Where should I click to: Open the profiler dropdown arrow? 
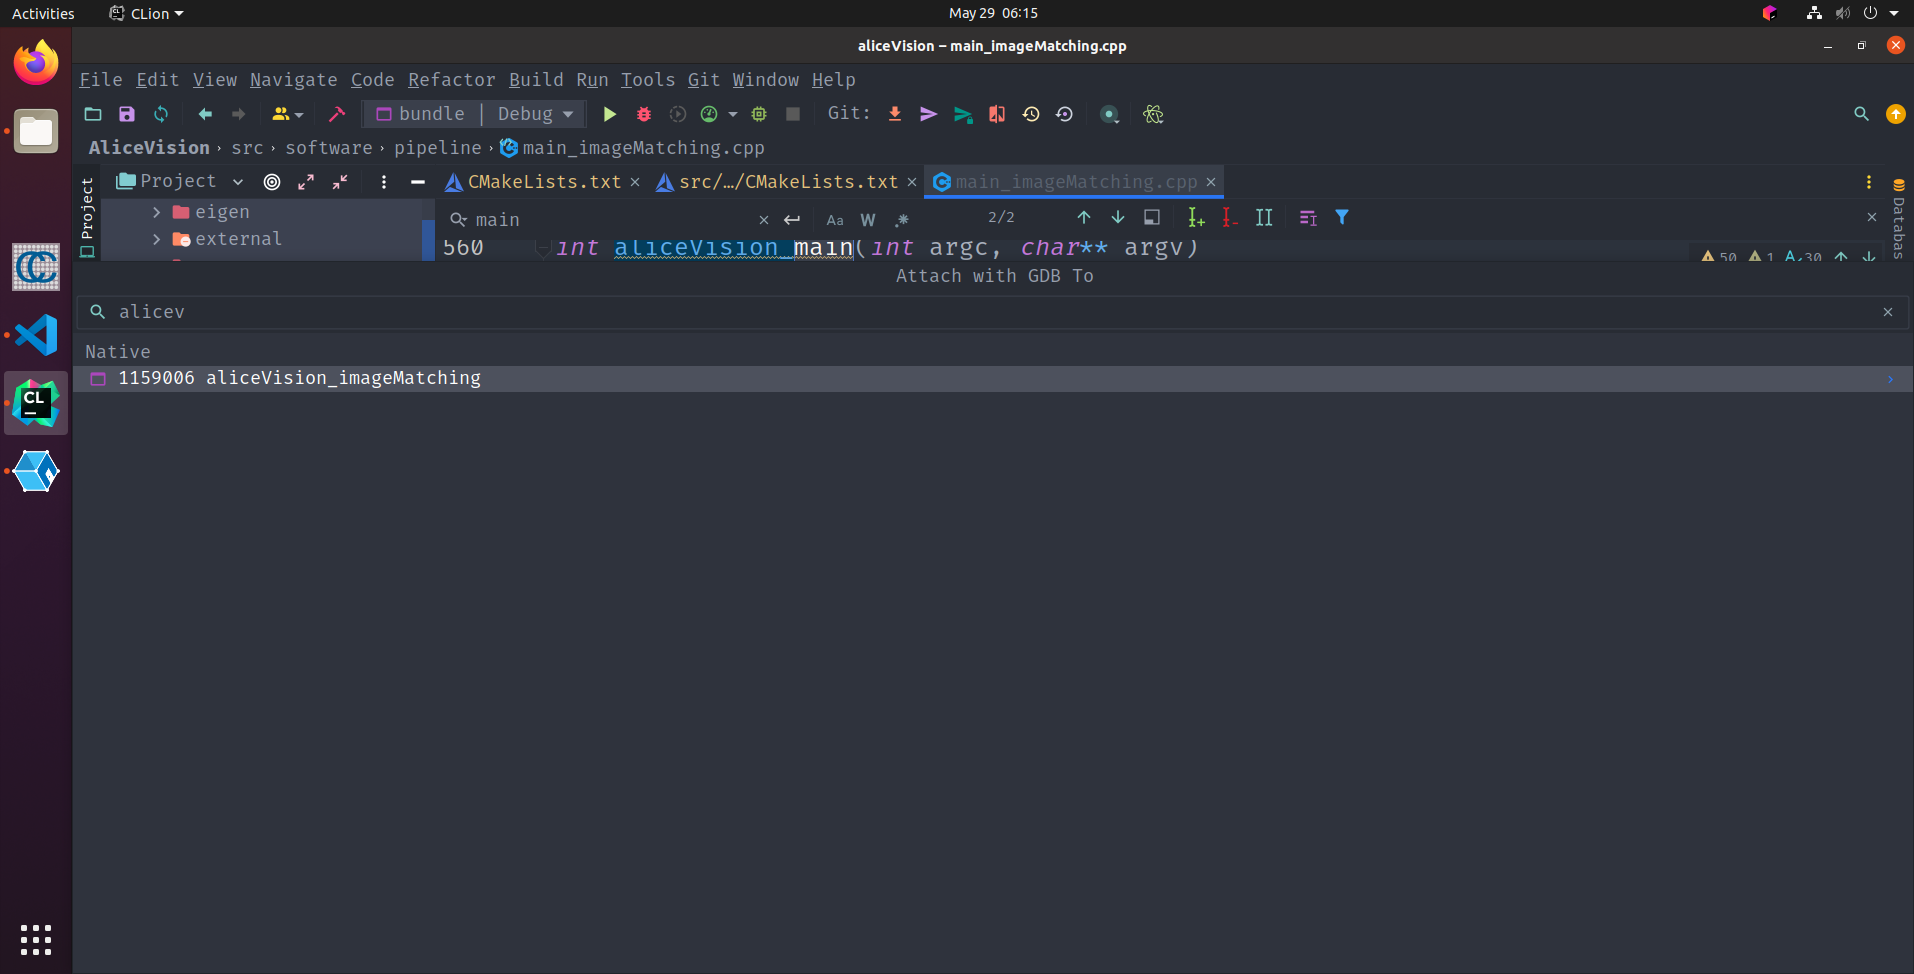click(733, 114)
